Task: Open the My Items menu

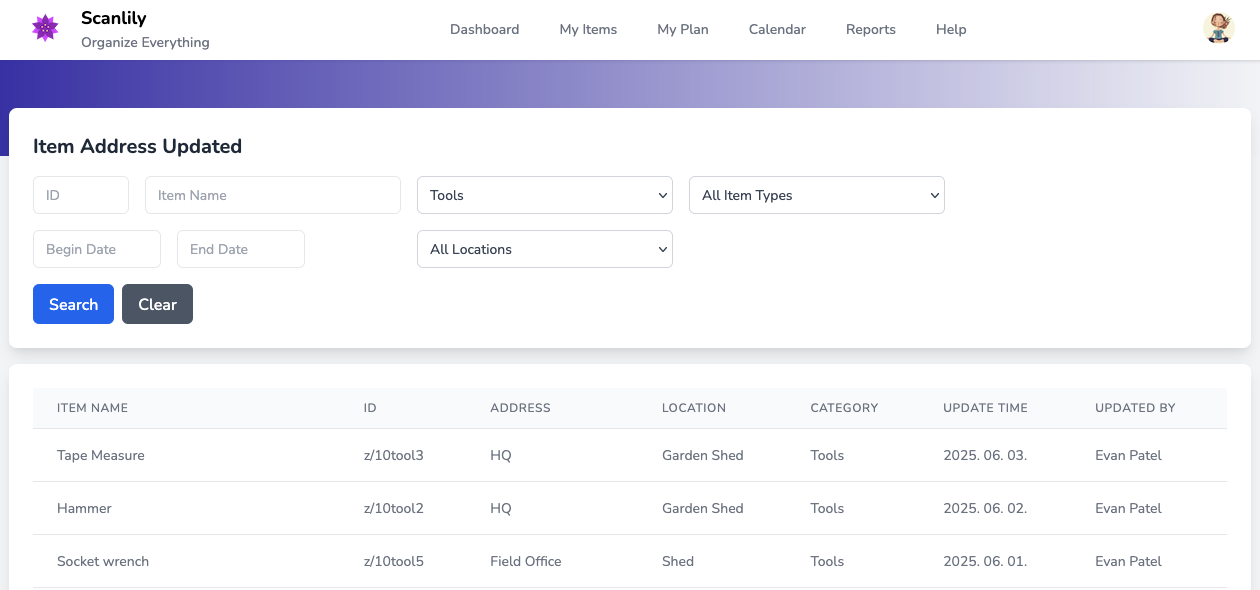Action: 588,29
